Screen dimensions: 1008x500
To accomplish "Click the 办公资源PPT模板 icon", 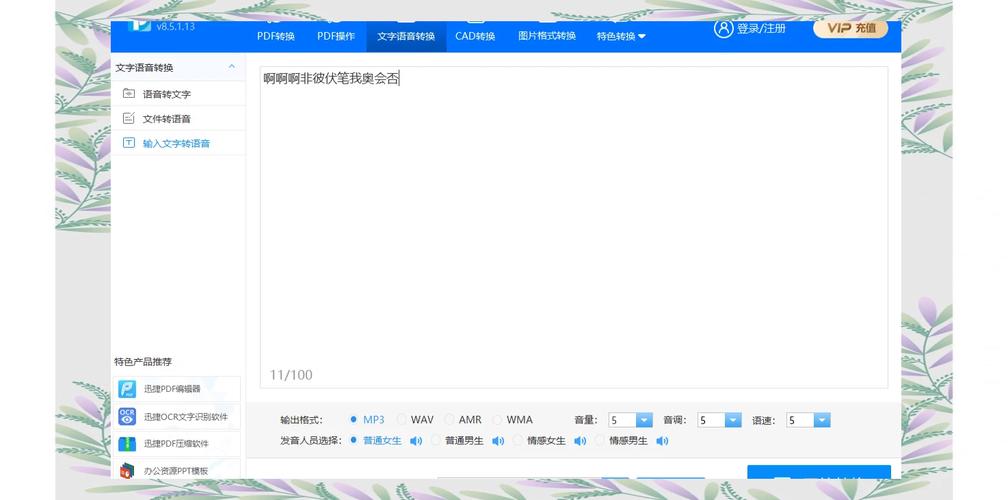I will click(127, 470).
